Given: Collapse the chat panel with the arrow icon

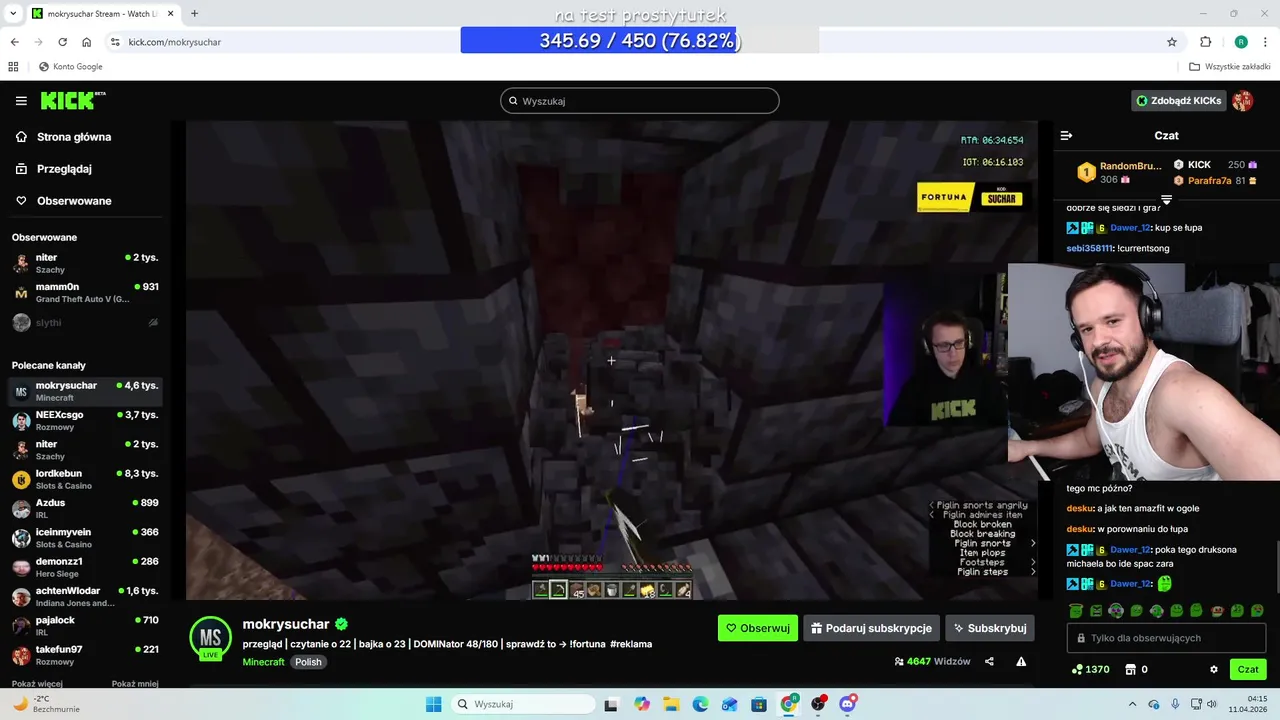Looking at the screenshot, I should tap(1066, 135).
